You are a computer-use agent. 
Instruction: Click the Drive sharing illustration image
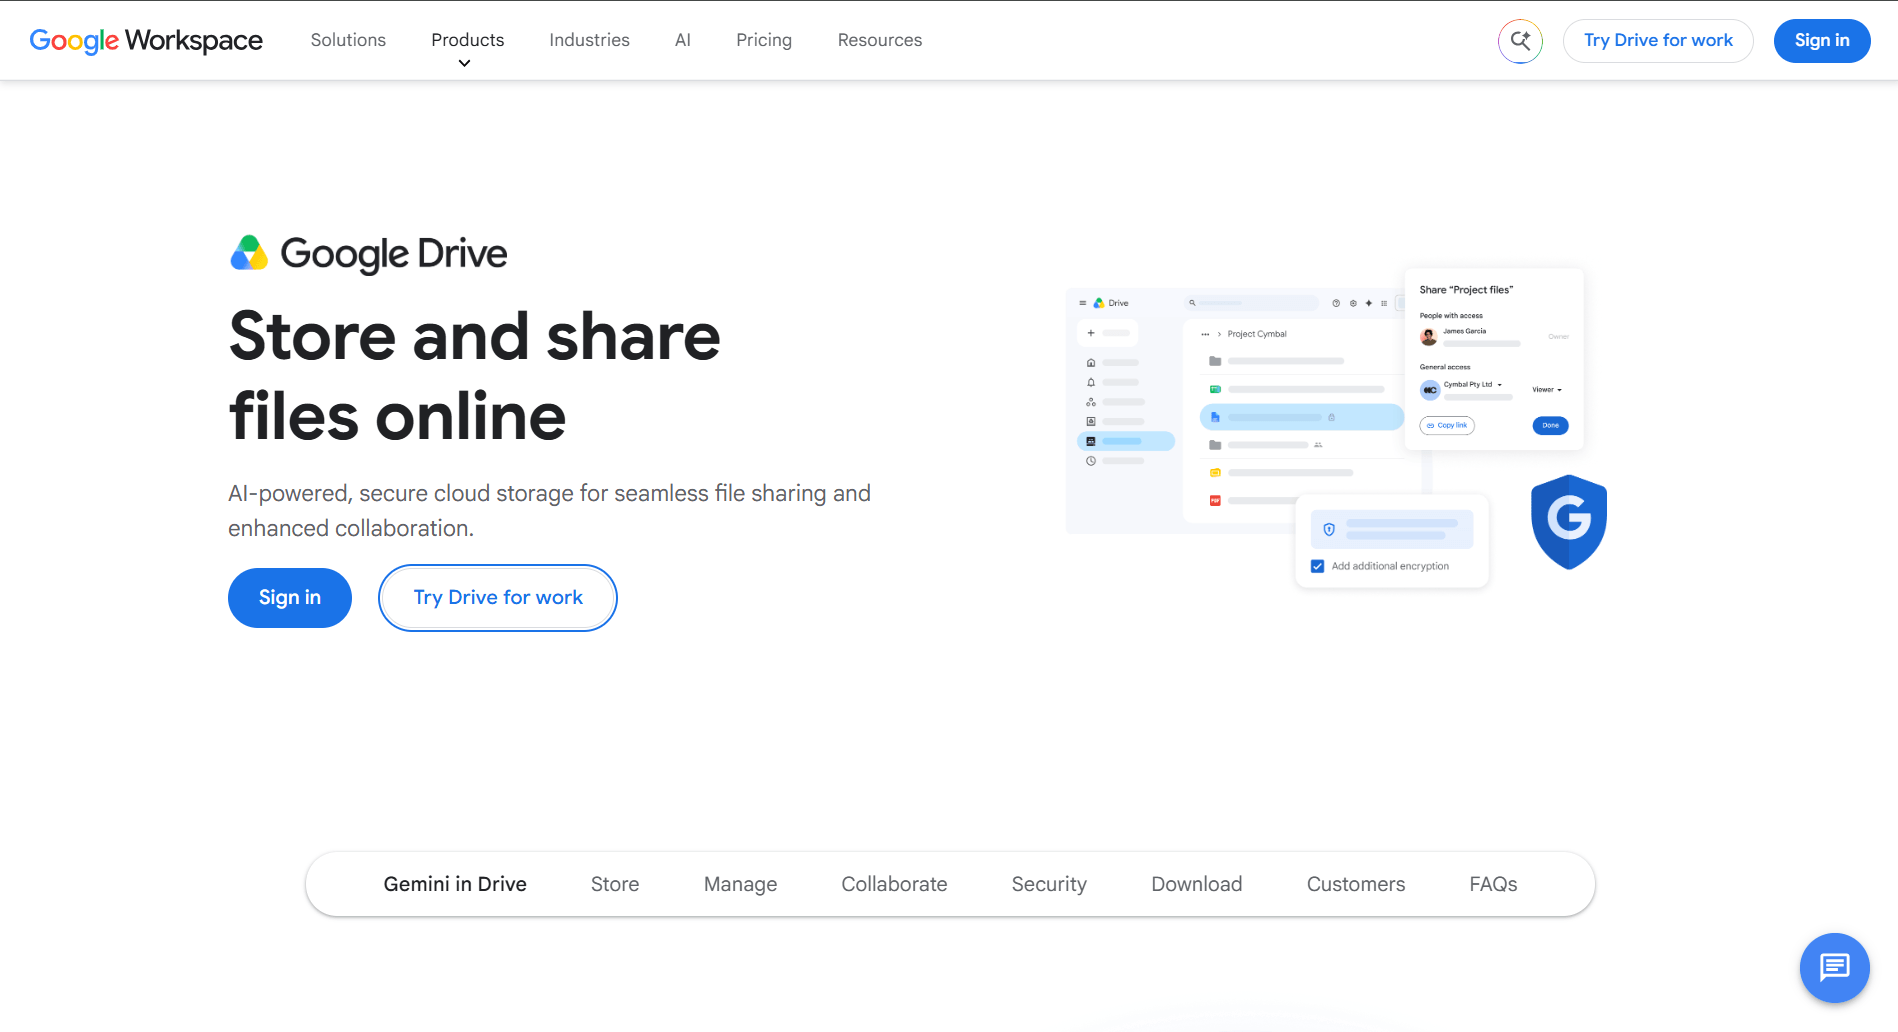1337,428
